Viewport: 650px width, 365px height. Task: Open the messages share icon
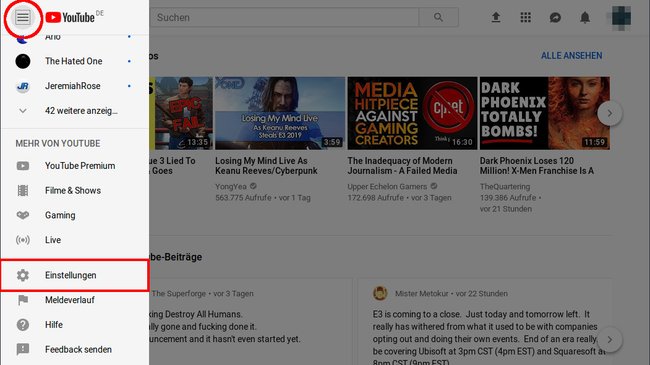click(555, 17)
